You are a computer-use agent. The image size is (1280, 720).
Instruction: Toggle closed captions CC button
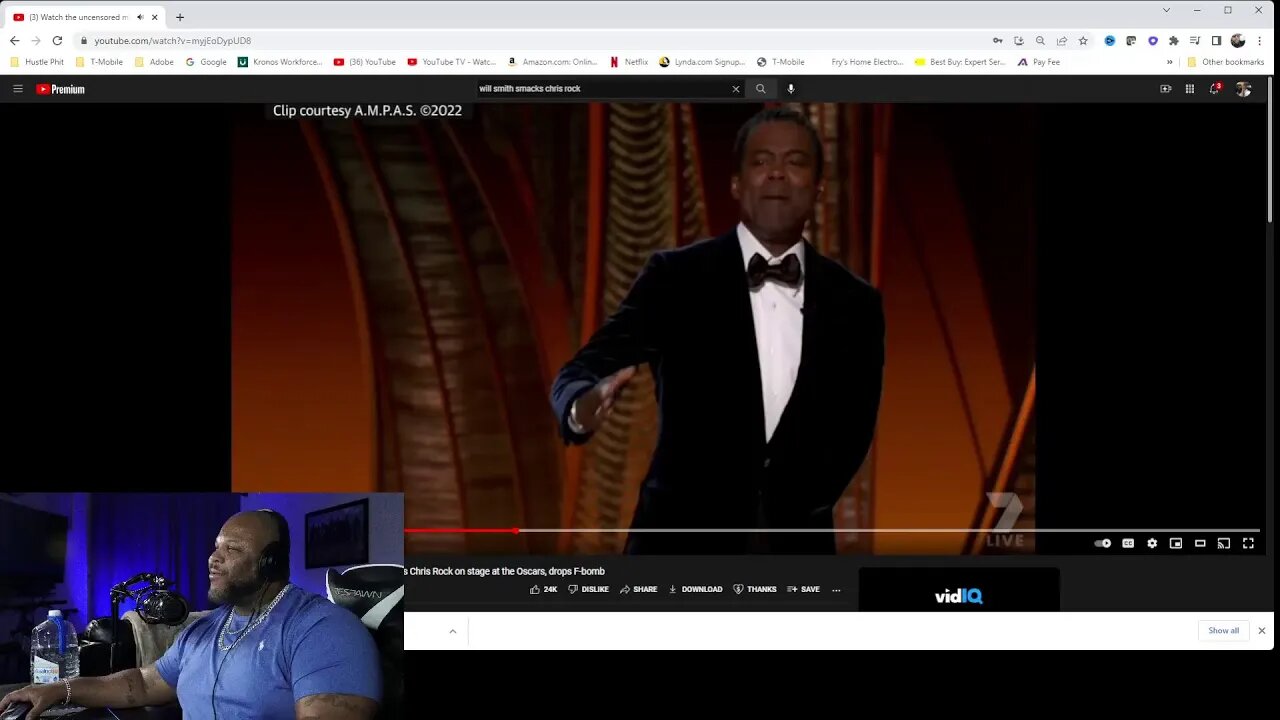click(x=1128, y=543)
